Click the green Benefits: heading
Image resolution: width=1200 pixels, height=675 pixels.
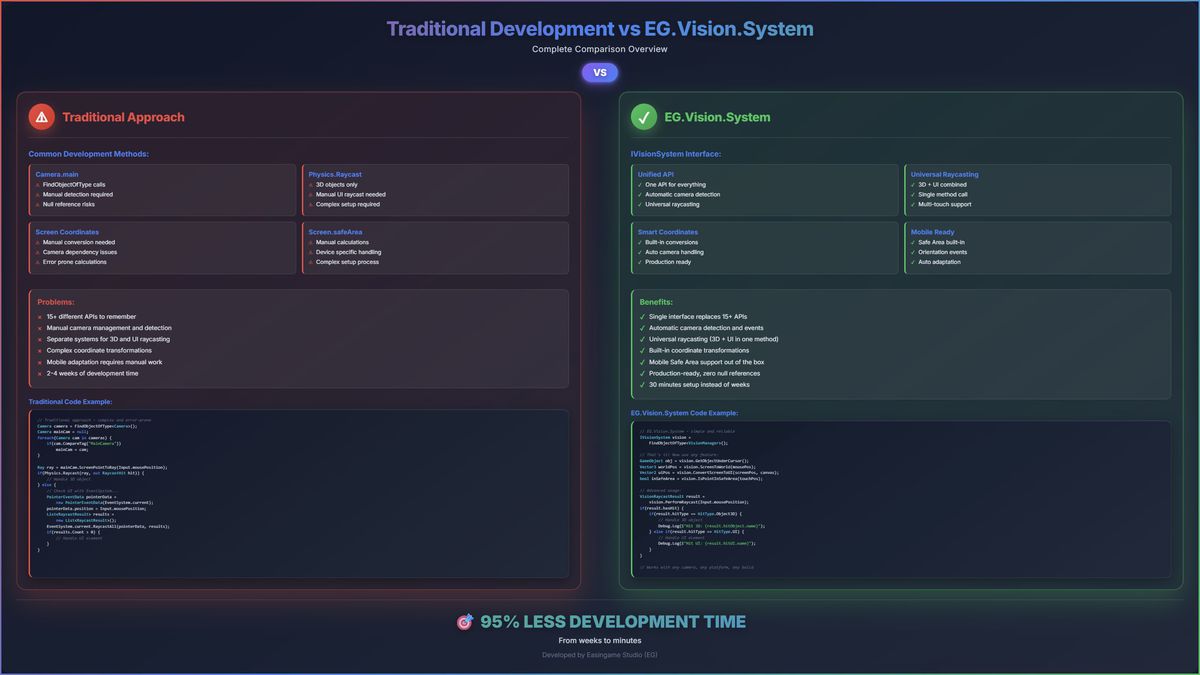click(656, 301)
